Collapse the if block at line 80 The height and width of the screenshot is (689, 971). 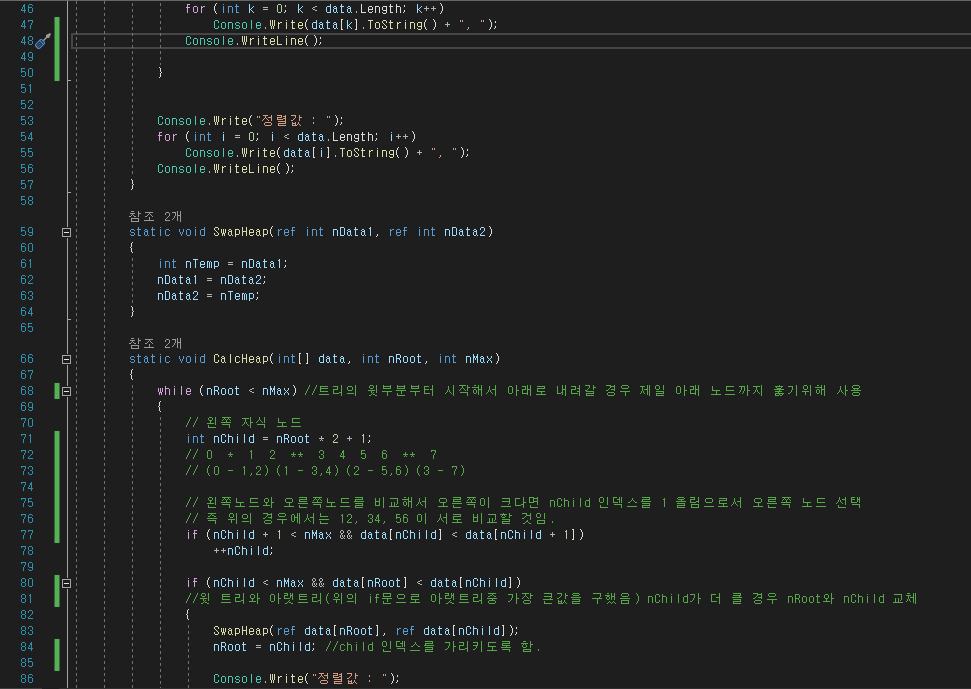66,583
